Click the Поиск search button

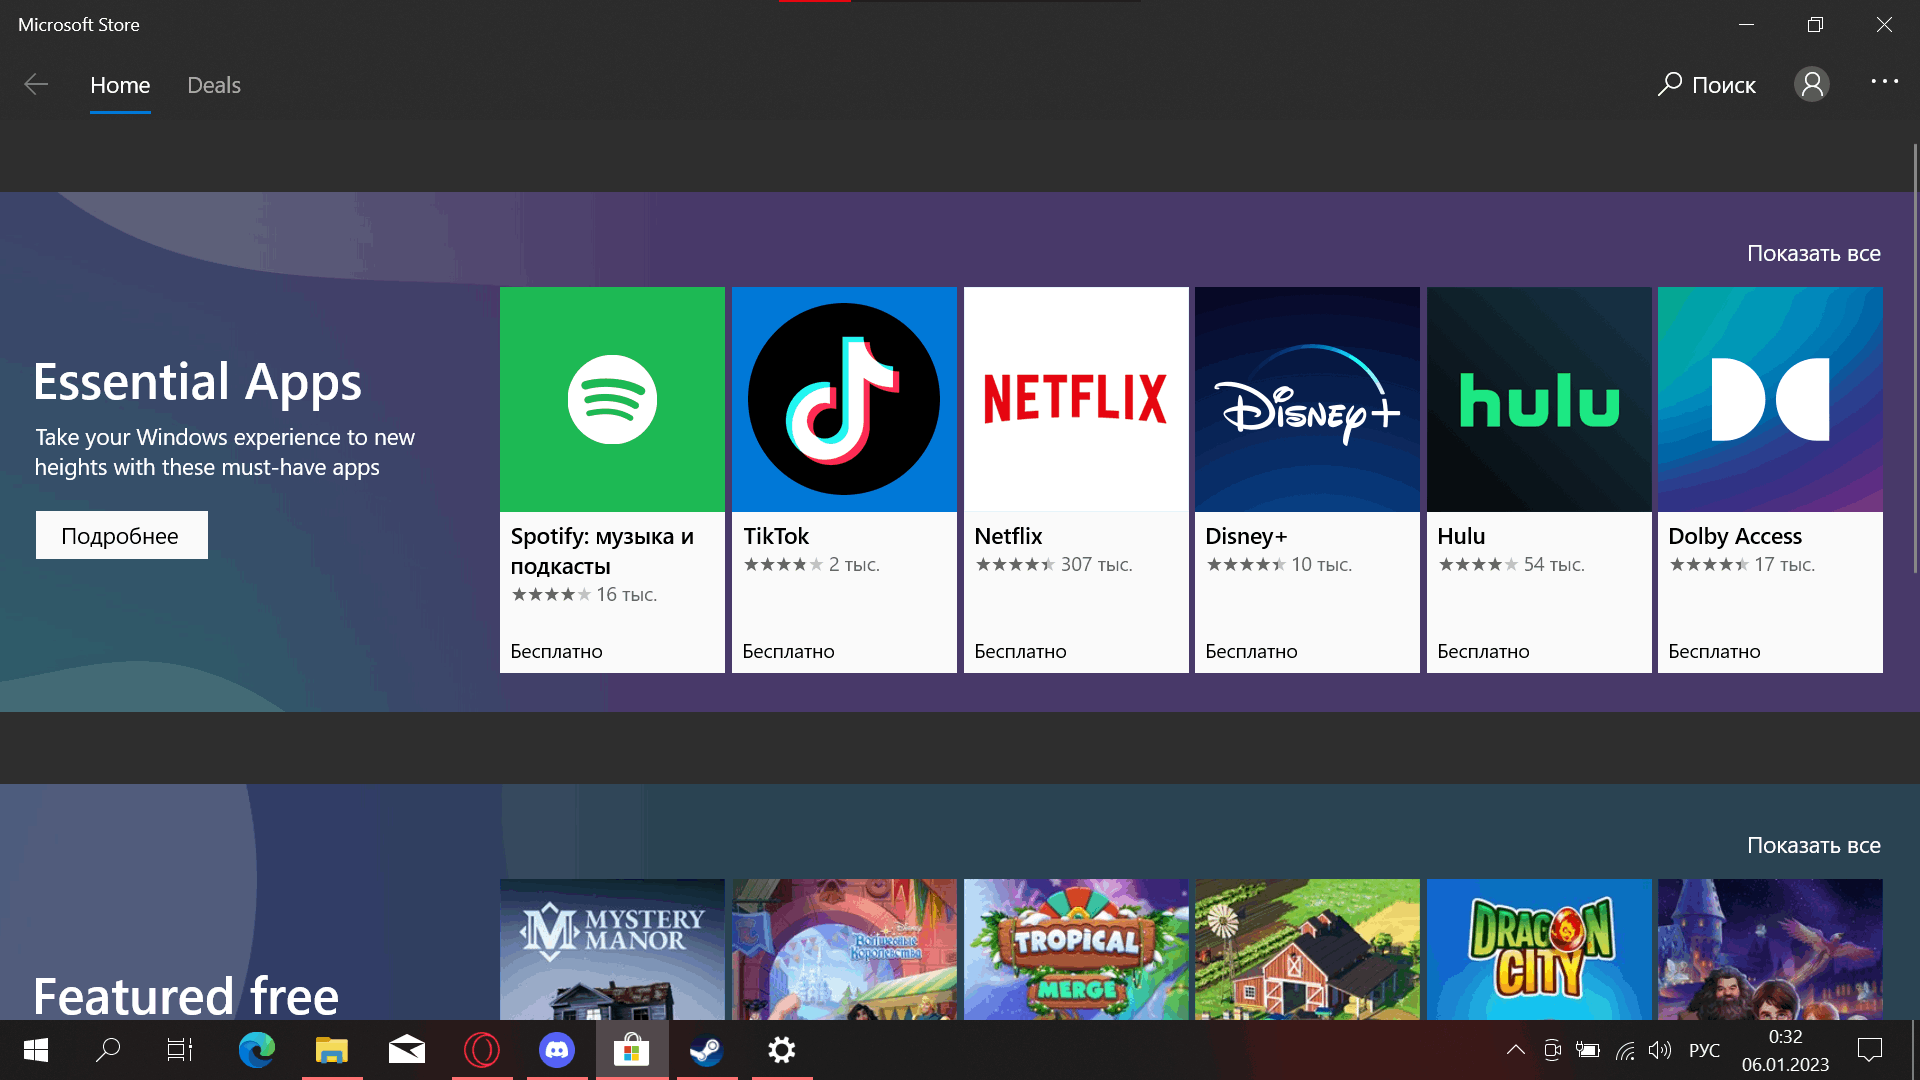(1706, 85)
